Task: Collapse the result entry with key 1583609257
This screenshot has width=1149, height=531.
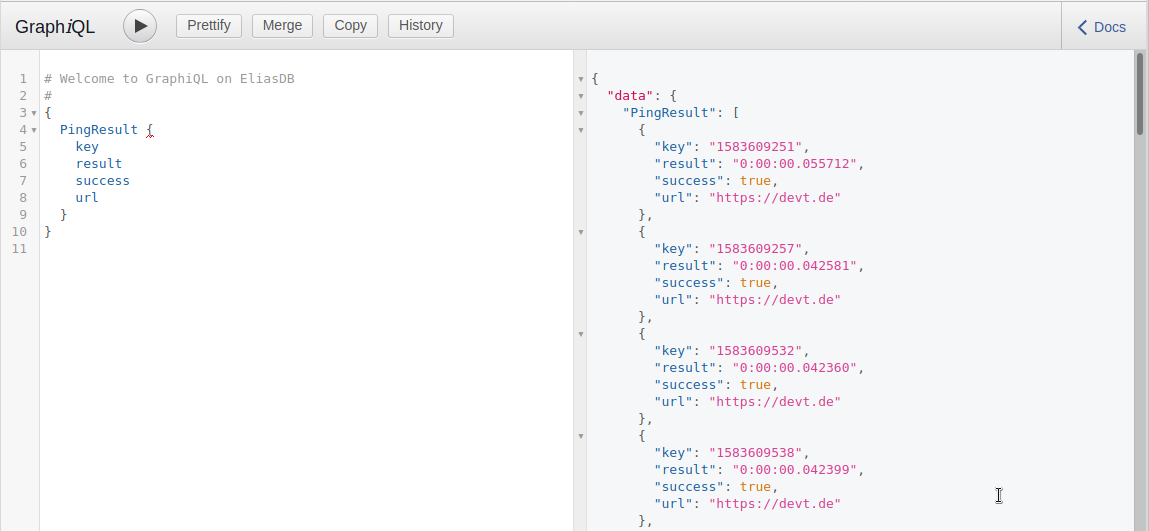Action: click(x=581, y=232)
